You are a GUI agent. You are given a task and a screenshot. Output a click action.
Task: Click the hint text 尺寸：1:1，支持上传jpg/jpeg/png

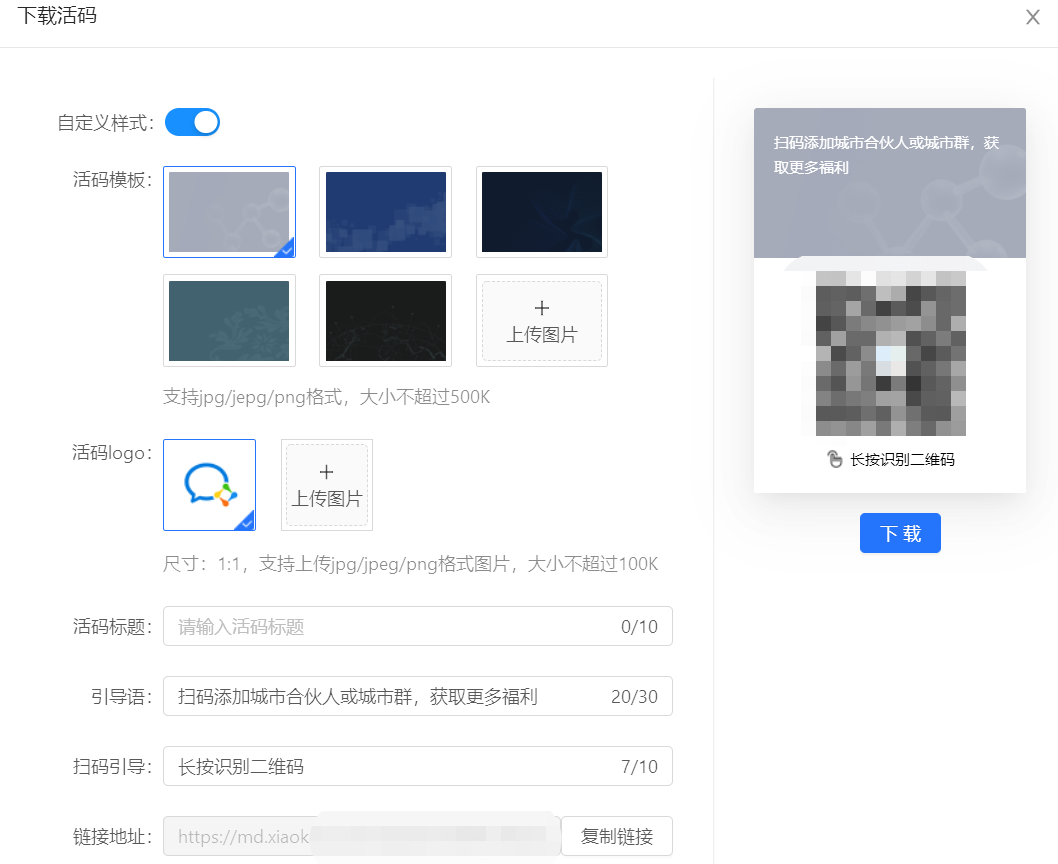(x=410, y=564)
